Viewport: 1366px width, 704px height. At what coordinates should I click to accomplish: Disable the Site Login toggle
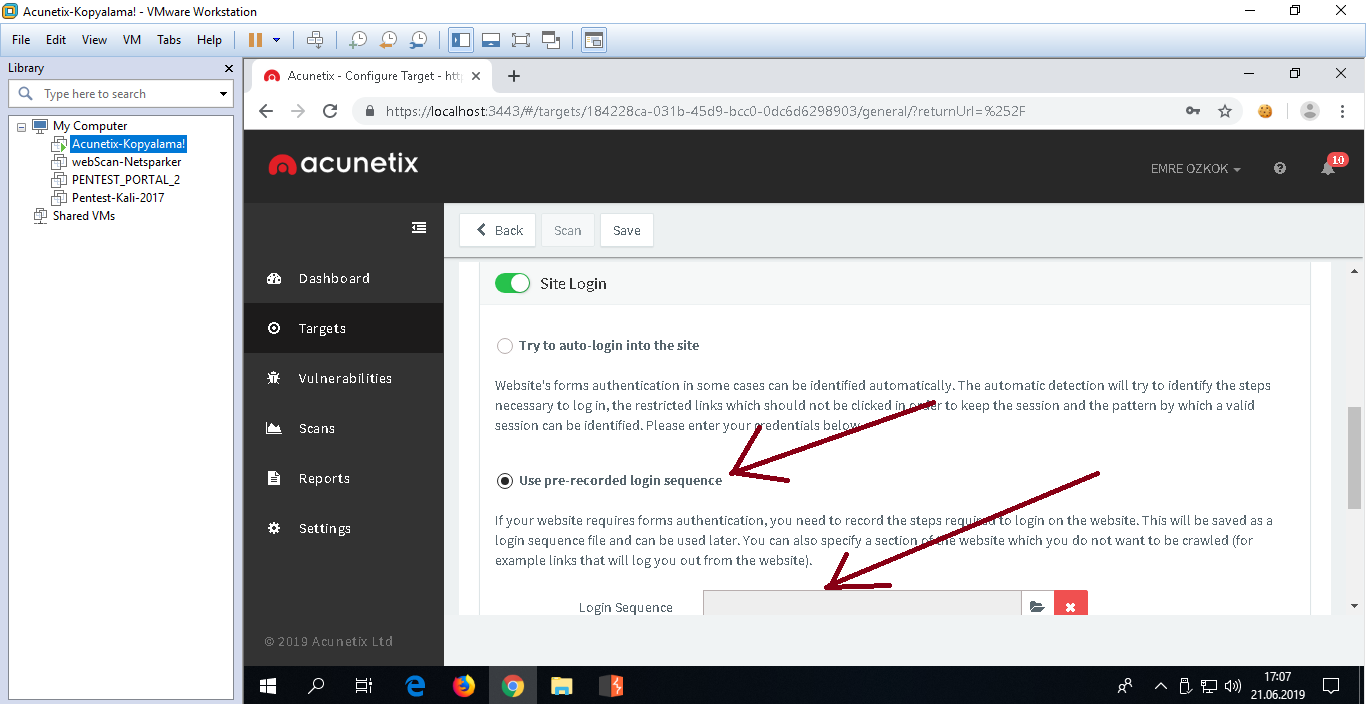(x=513, y=284)
